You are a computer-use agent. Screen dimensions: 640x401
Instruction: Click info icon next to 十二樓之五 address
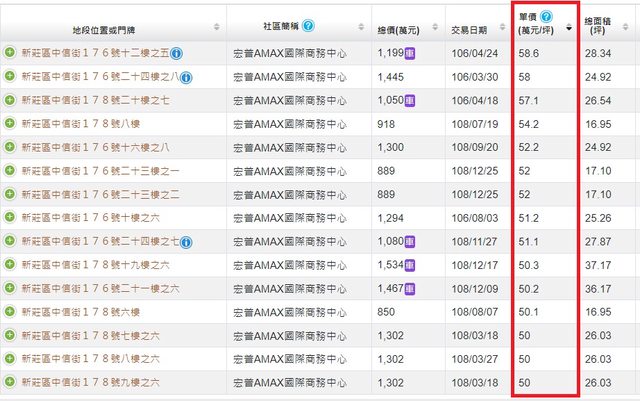click(177, 52)
